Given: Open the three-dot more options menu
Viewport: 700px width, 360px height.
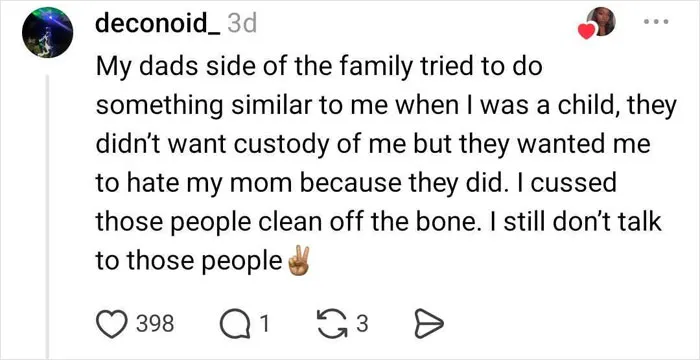Looking at the screenshot, I should (x=658, y=21).
